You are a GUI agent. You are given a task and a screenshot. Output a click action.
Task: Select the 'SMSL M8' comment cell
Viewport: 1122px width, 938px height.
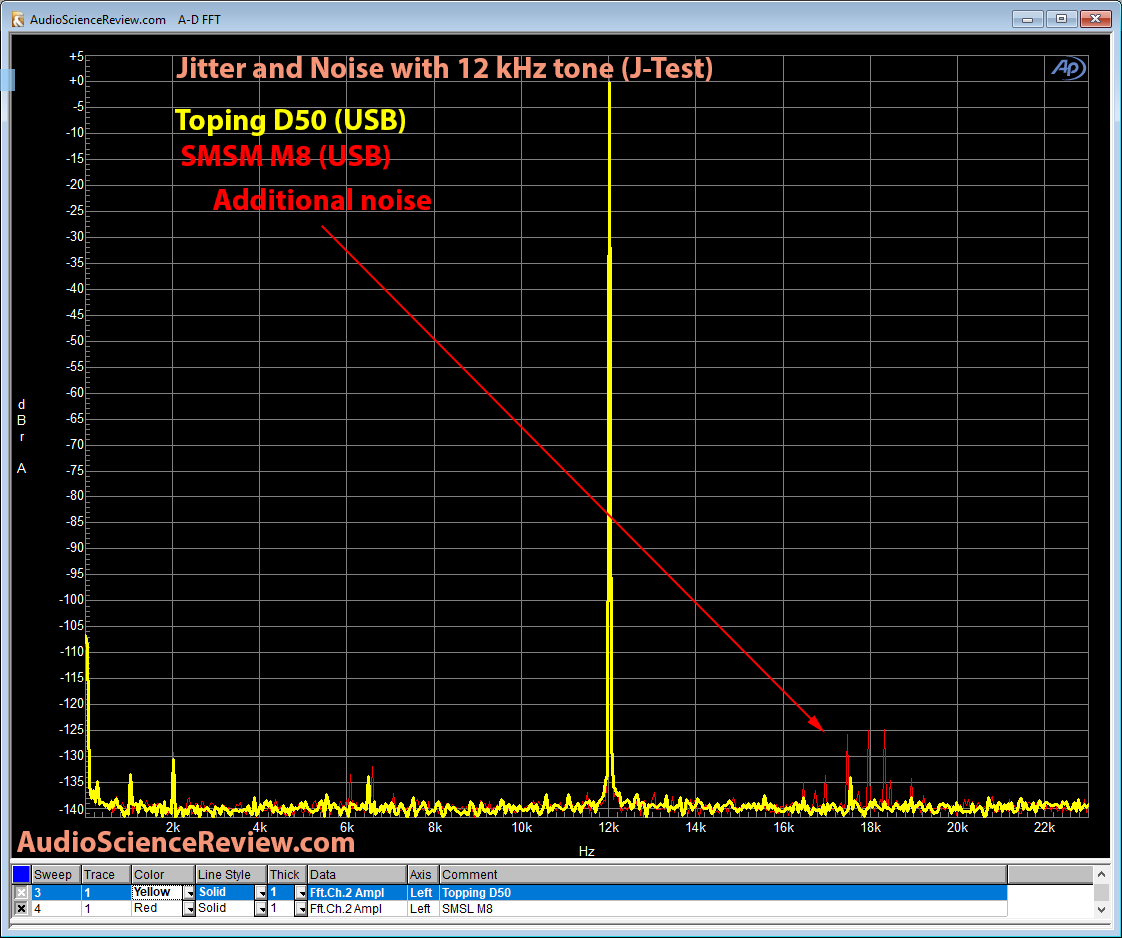click(x=723, y=909)
